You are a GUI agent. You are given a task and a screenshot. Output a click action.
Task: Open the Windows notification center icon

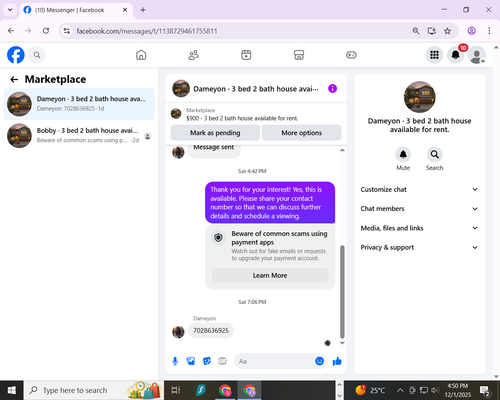click(x=484, y=390)
